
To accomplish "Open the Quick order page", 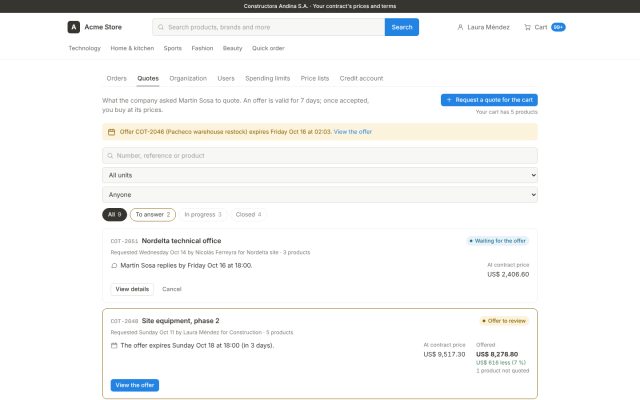I will pyautogui.click(x=268, y=48).
